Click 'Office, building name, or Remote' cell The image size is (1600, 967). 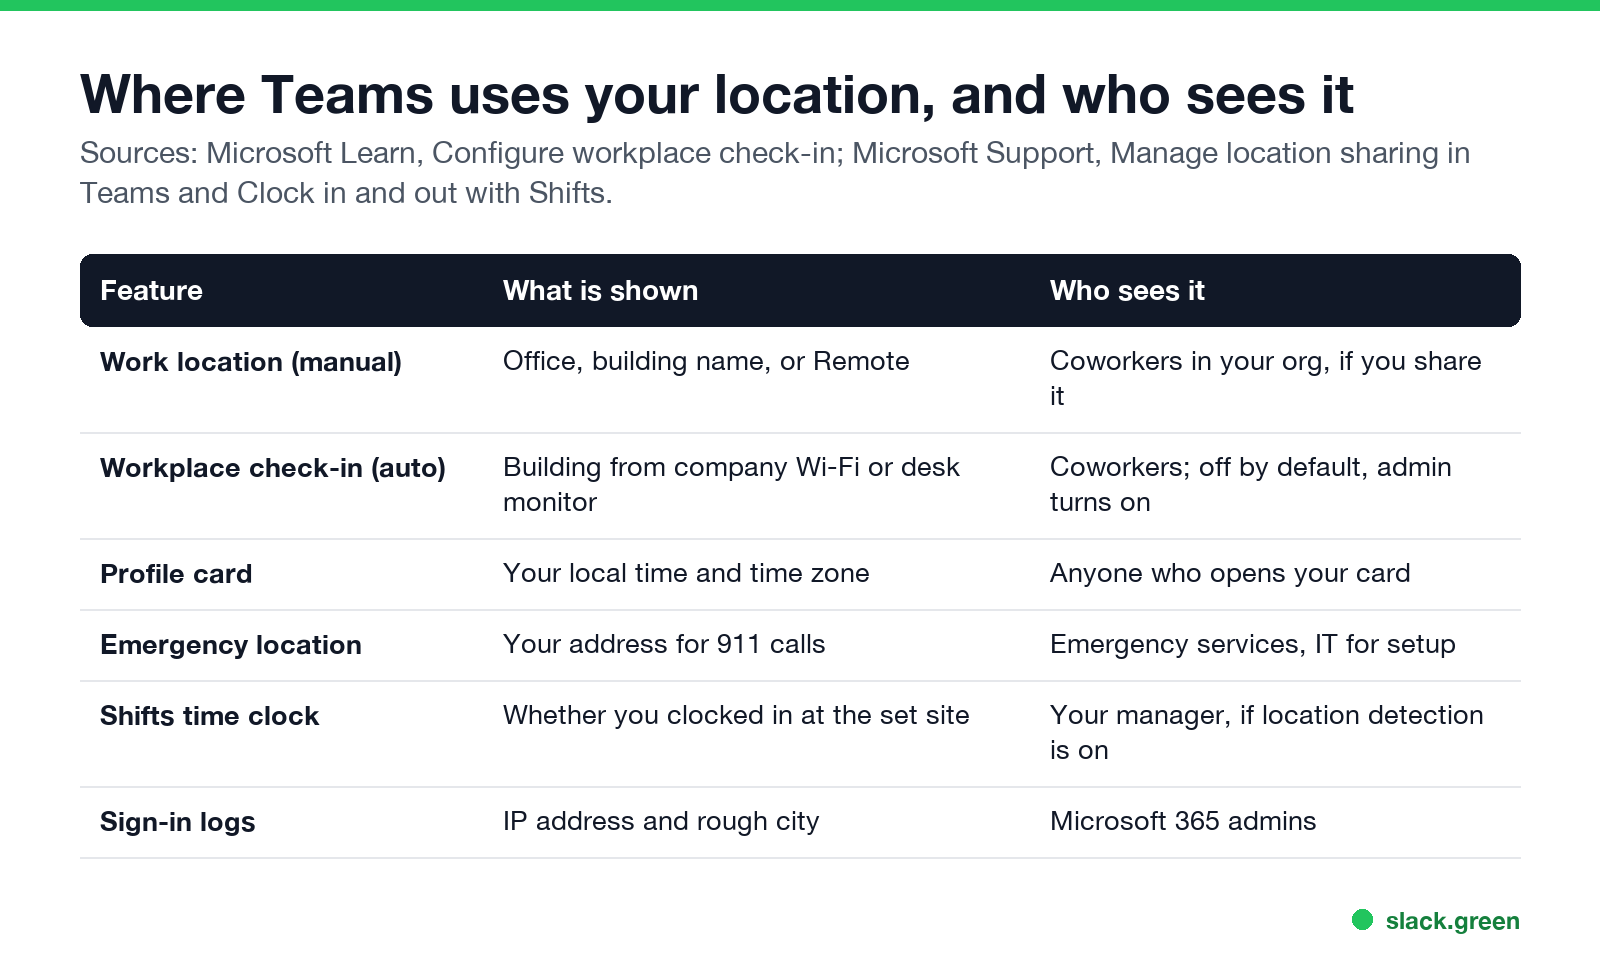[x=706, y=361]
